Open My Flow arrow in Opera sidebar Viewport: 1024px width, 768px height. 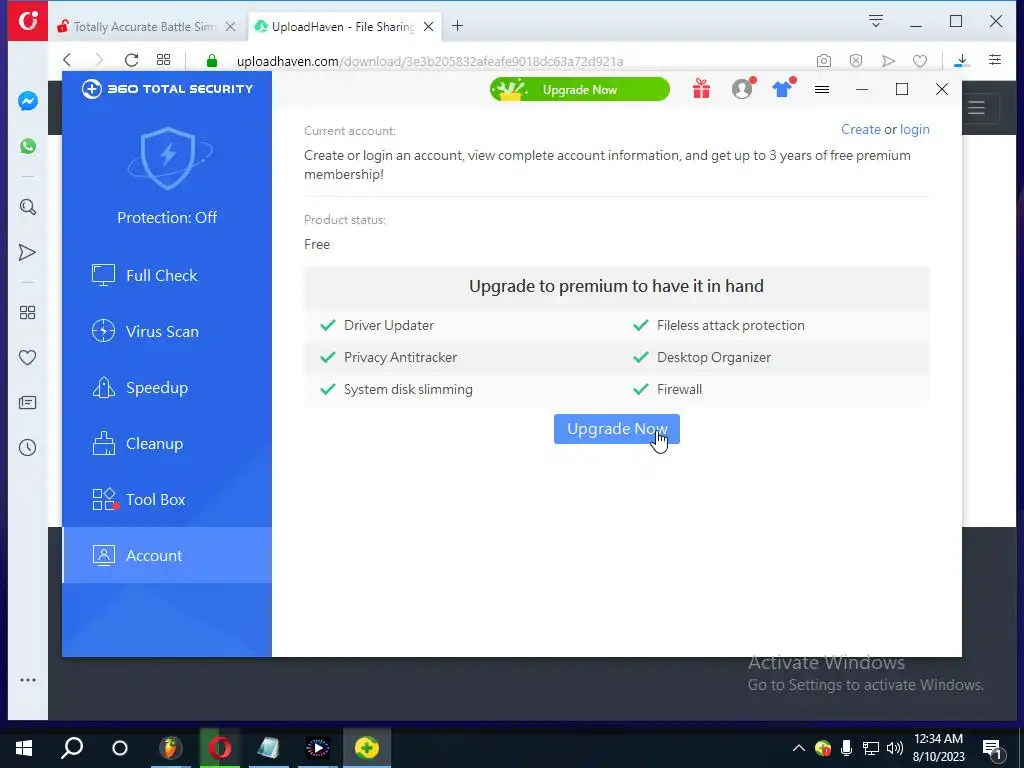point(27,253)
